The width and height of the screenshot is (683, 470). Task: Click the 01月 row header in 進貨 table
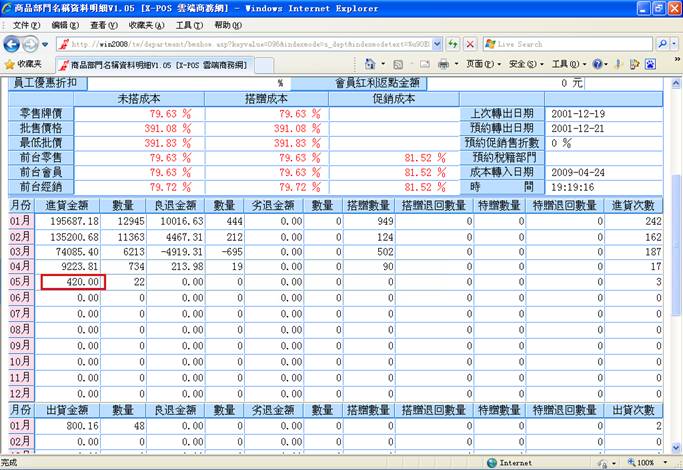[20, 220]
